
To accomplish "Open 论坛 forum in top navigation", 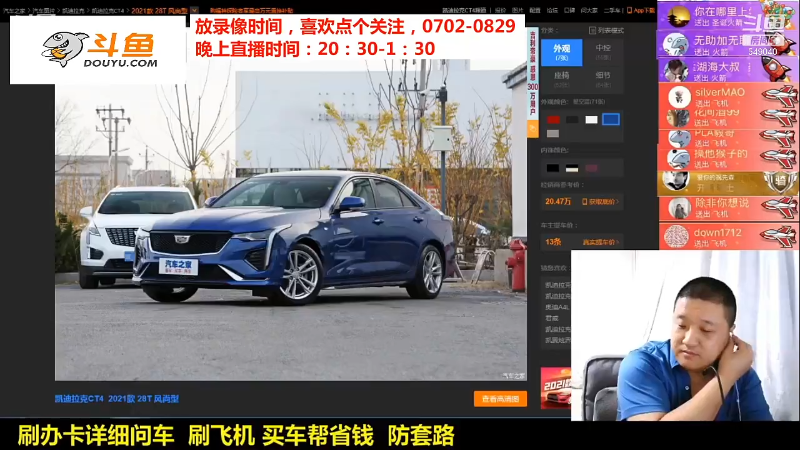I will (552, 10).
